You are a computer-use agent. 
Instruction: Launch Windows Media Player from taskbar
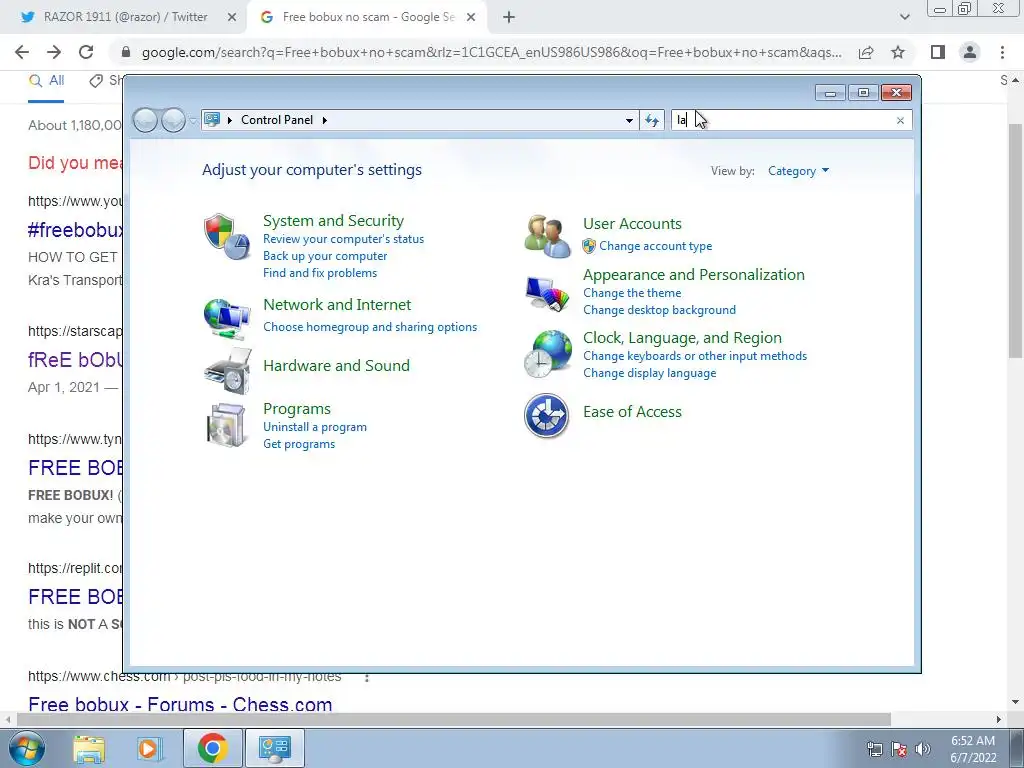pos(148,748)
